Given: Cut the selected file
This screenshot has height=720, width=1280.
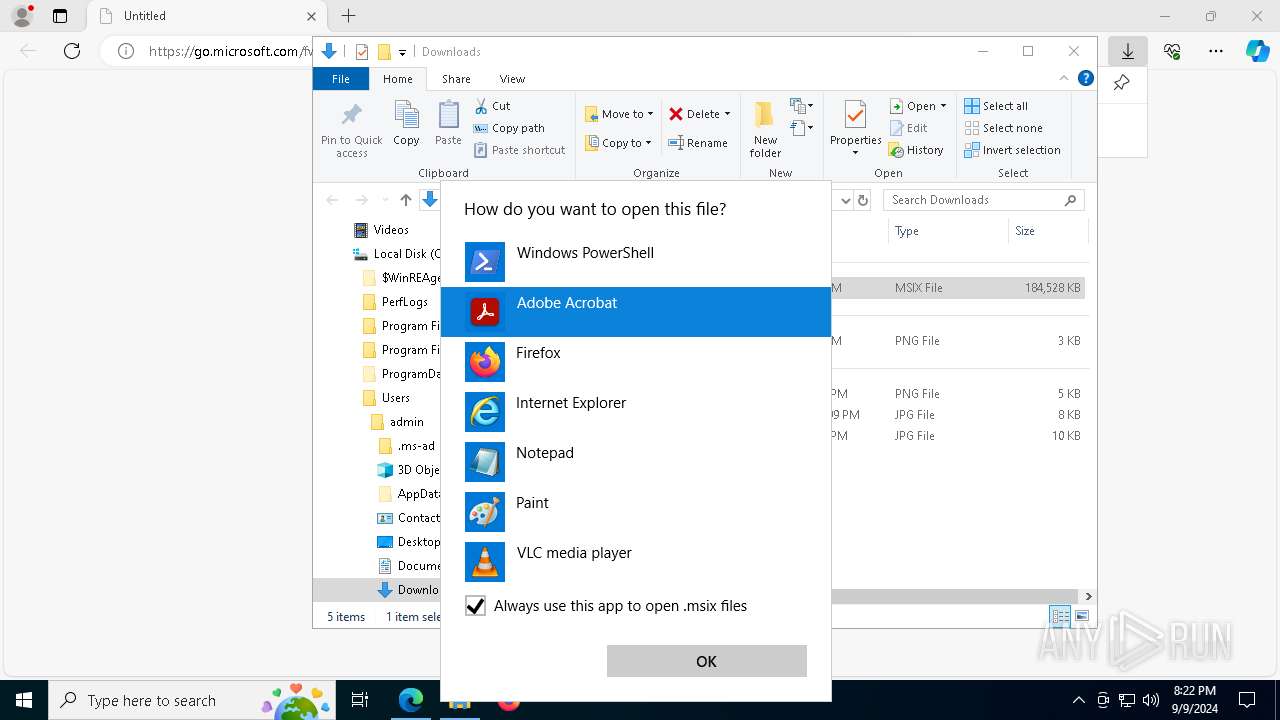Looking at the screenshot, I should click(x=492, y=106).
